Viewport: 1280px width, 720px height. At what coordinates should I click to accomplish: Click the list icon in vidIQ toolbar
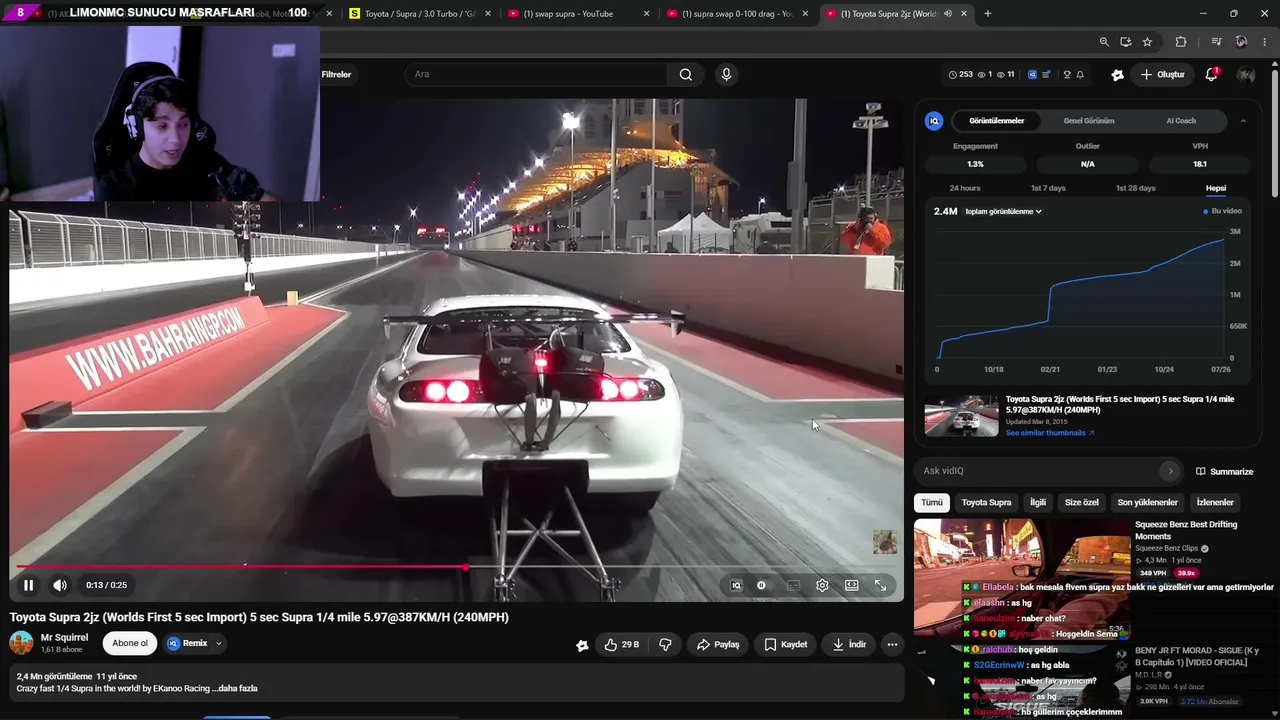click(1046, 74)
